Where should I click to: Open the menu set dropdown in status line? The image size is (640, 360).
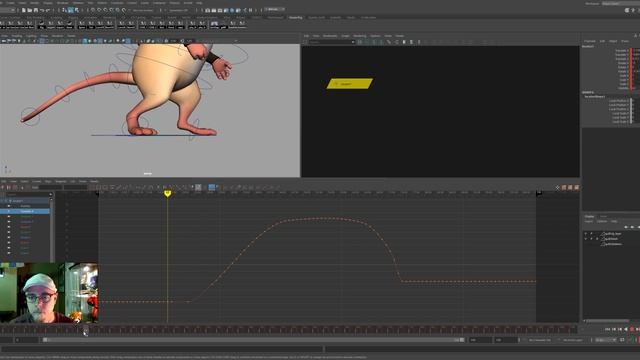(8, 10)
